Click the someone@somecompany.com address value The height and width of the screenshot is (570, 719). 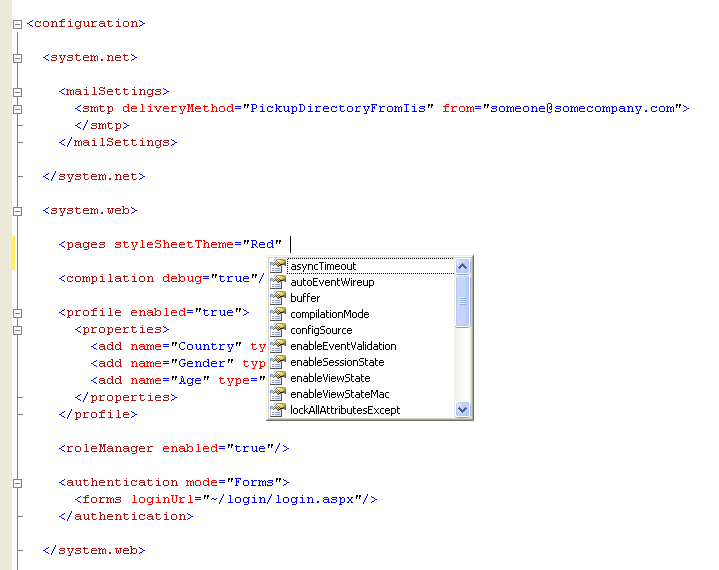(582, 108)
